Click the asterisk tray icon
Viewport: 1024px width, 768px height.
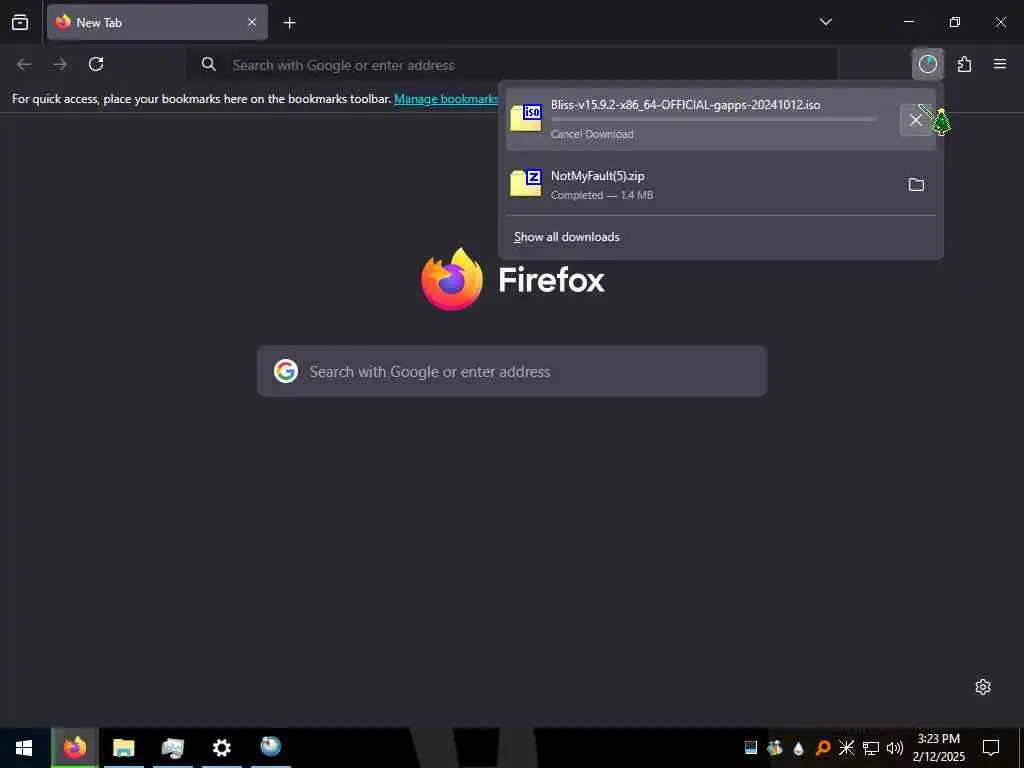[x=846, y=748]
